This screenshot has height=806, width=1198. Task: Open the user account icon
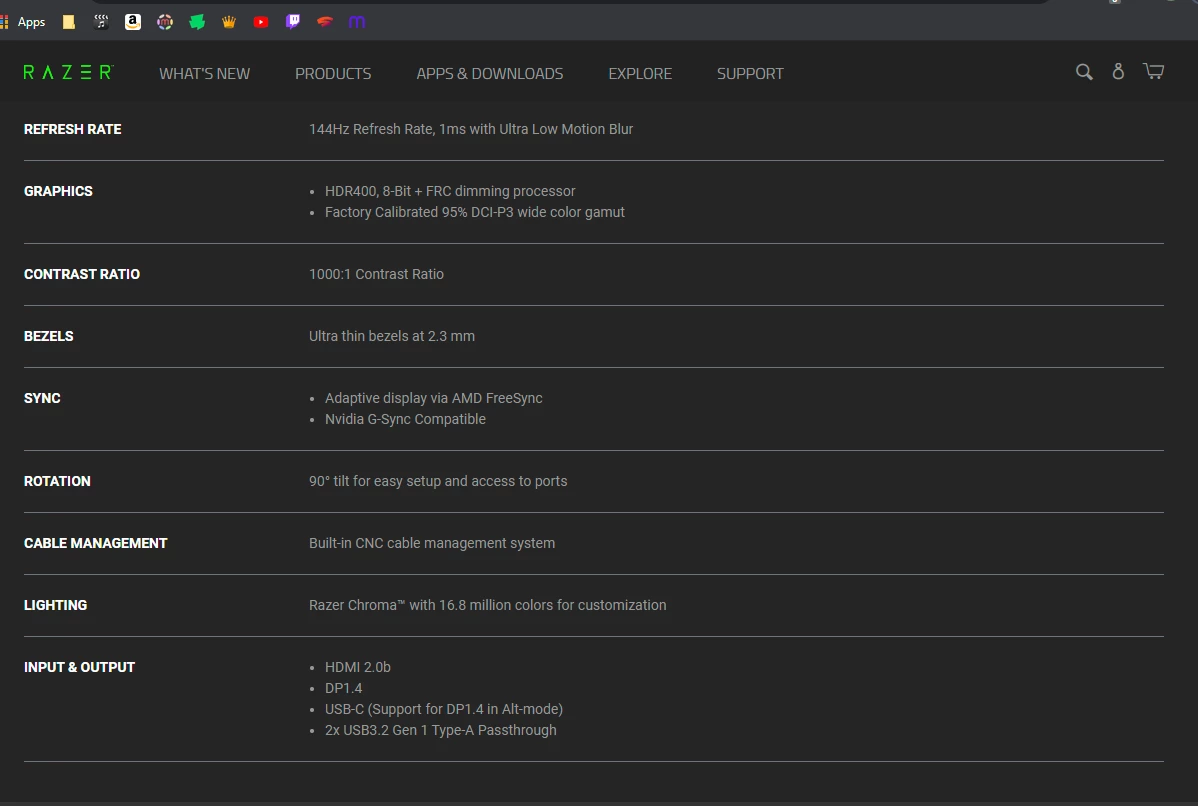click(x=1118, y=72)
